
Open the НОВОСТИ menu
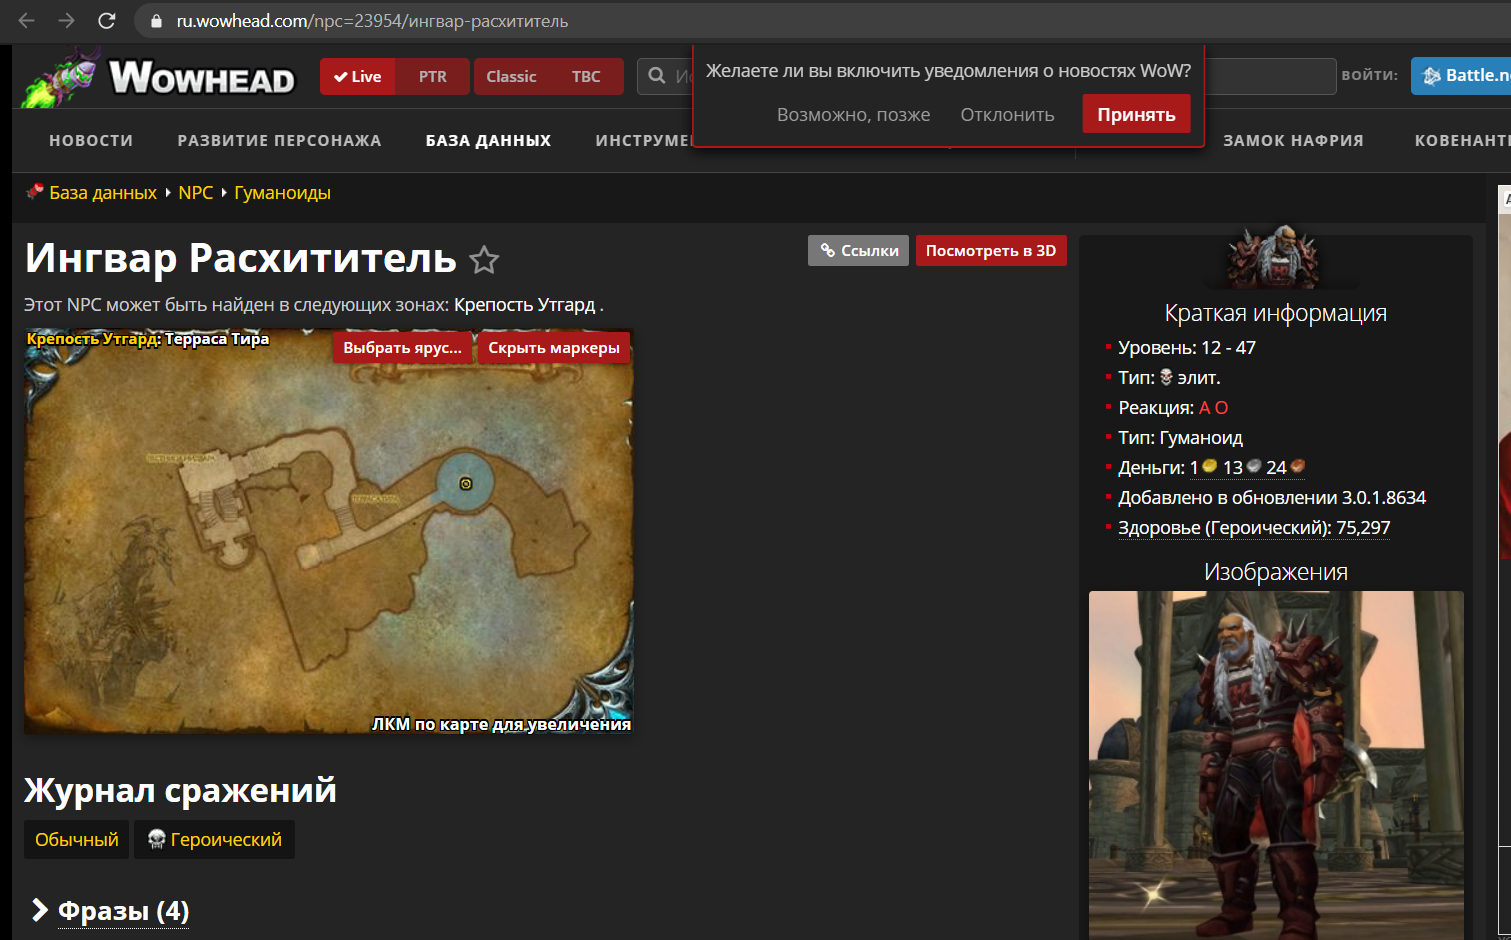point(91,141)
